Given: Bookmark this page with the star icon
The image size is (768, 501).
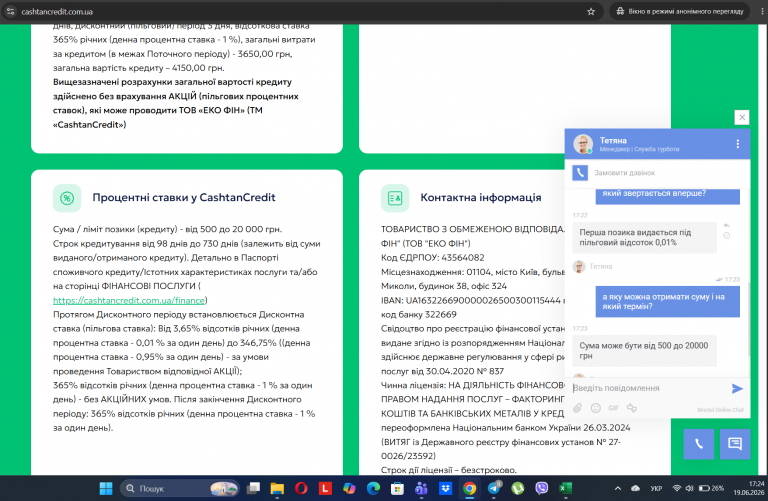Looking at the screenshot, I should (591, 11).
